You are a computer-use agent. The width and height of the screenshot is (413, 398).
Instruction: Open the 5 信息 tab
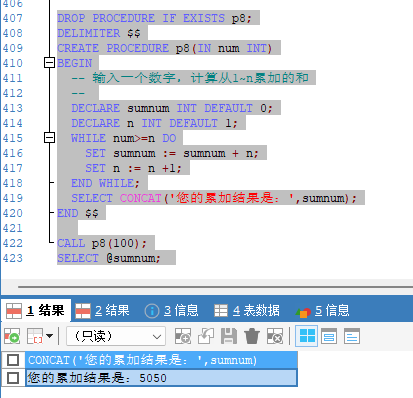pos(323,311)
